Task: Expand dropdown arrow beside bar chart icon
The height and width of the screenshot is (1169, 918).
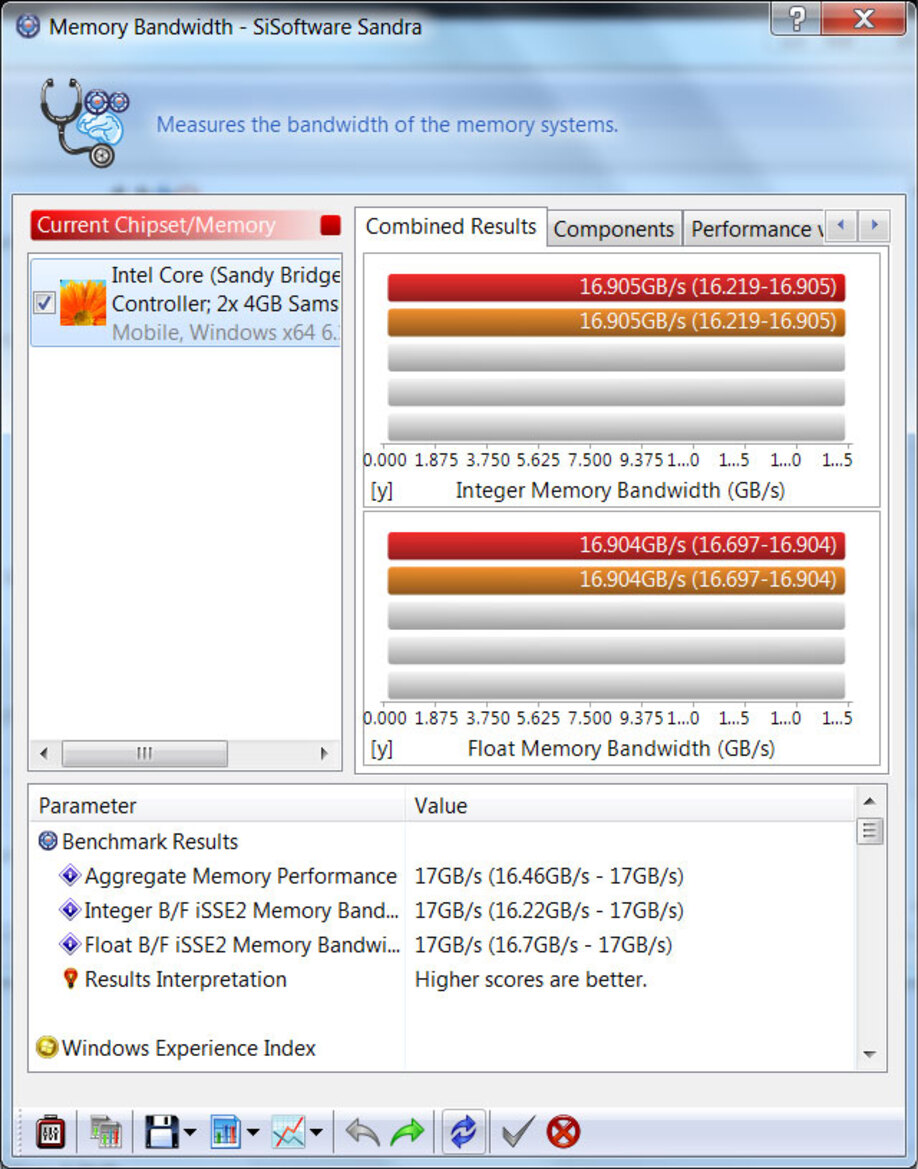Action: (x=253, y=1132)
